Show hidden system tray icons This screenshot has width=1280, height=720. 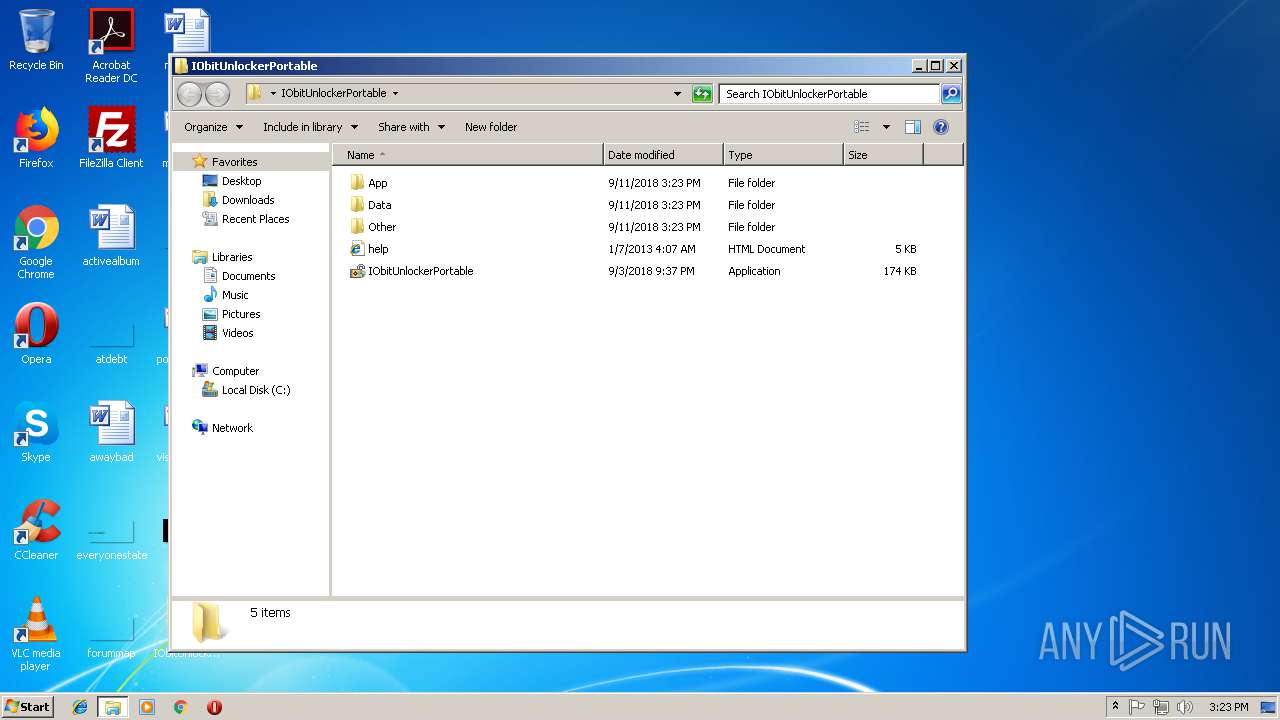click(x=1115, y=707)
